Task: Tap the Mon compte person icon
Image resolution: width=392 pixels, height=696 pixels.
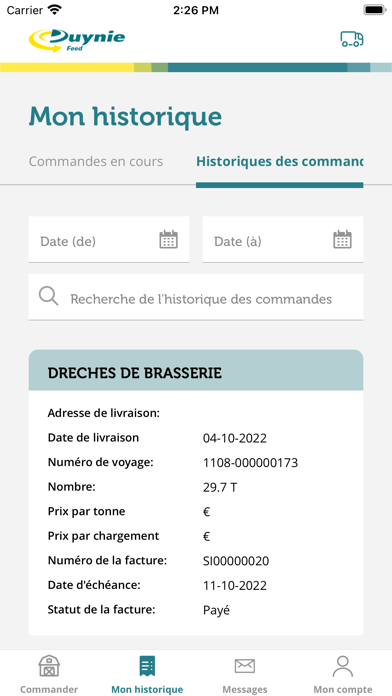Action: pos(343,666)
